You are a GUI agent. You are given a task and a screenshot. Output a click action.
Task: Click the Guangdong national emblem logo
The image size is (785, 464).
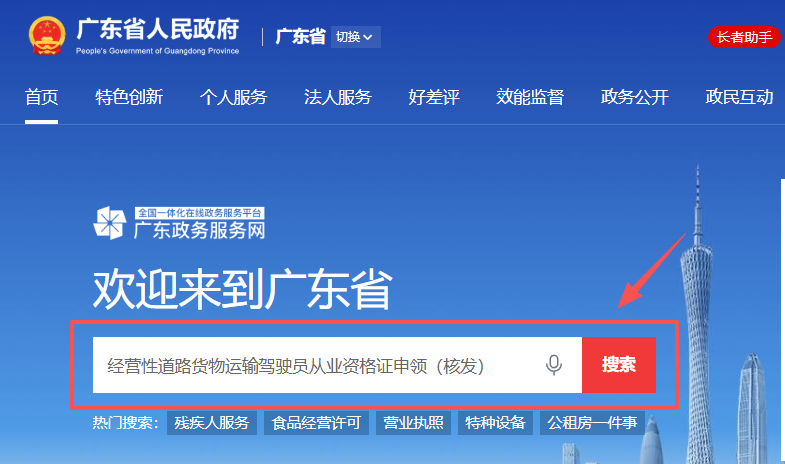click(x=46, y=36)
